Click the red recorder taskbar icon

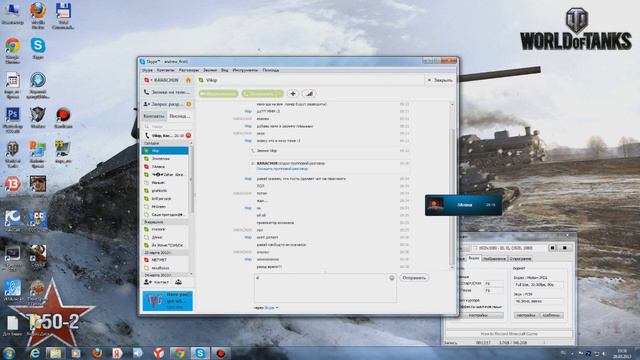(x=221, y=353)
